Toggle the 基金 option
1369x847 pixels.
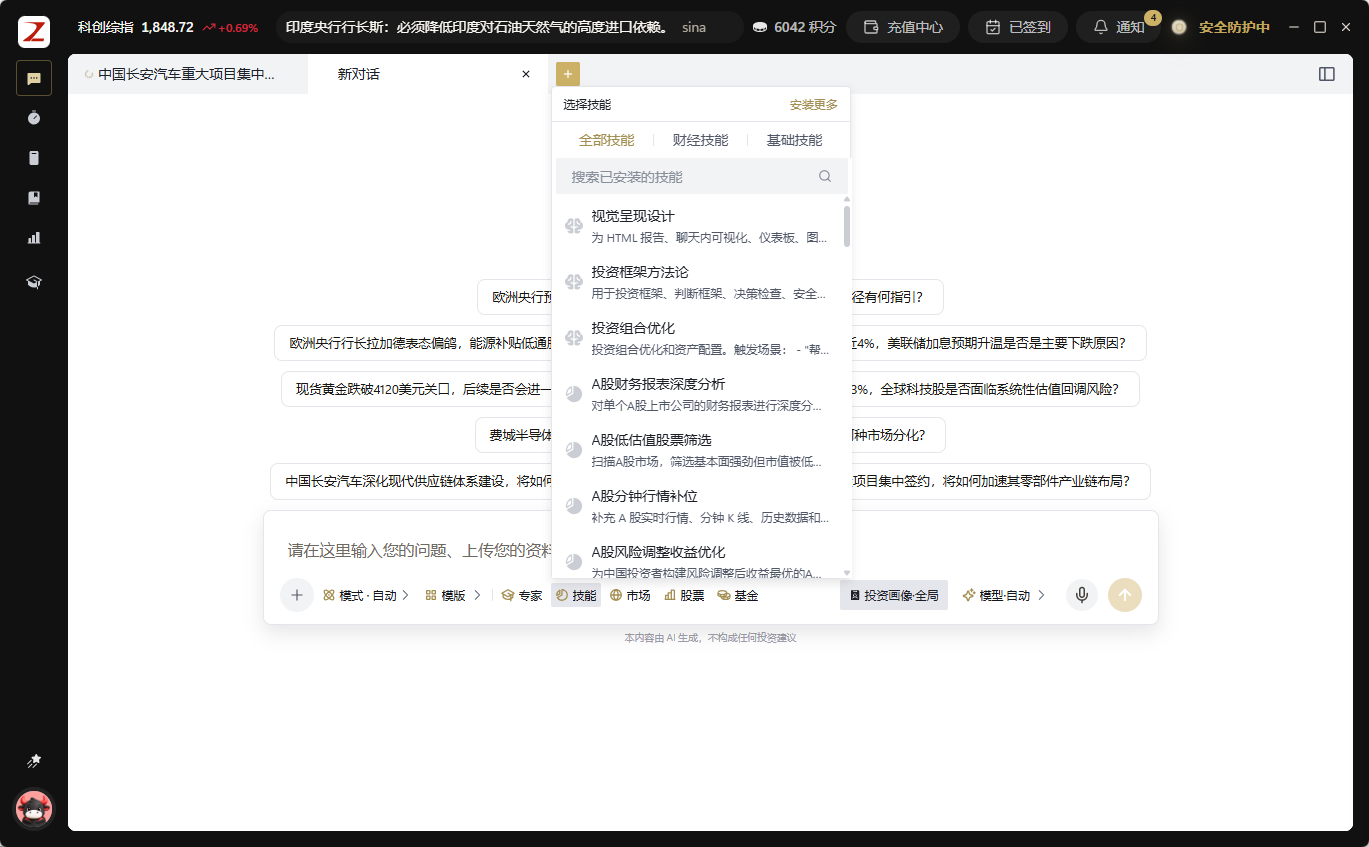(x=738, y=595)
